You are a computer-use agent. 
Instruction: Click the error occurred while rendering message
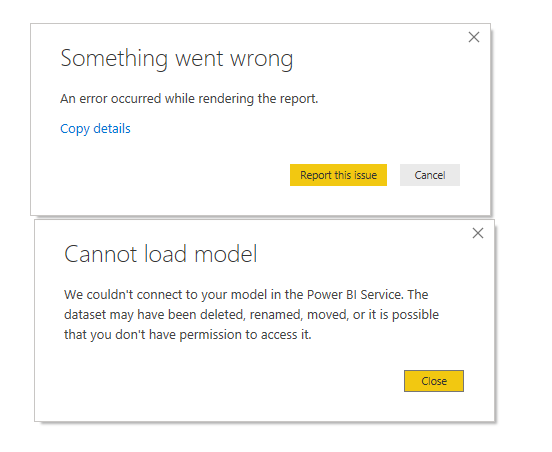[x=189, y=99]
